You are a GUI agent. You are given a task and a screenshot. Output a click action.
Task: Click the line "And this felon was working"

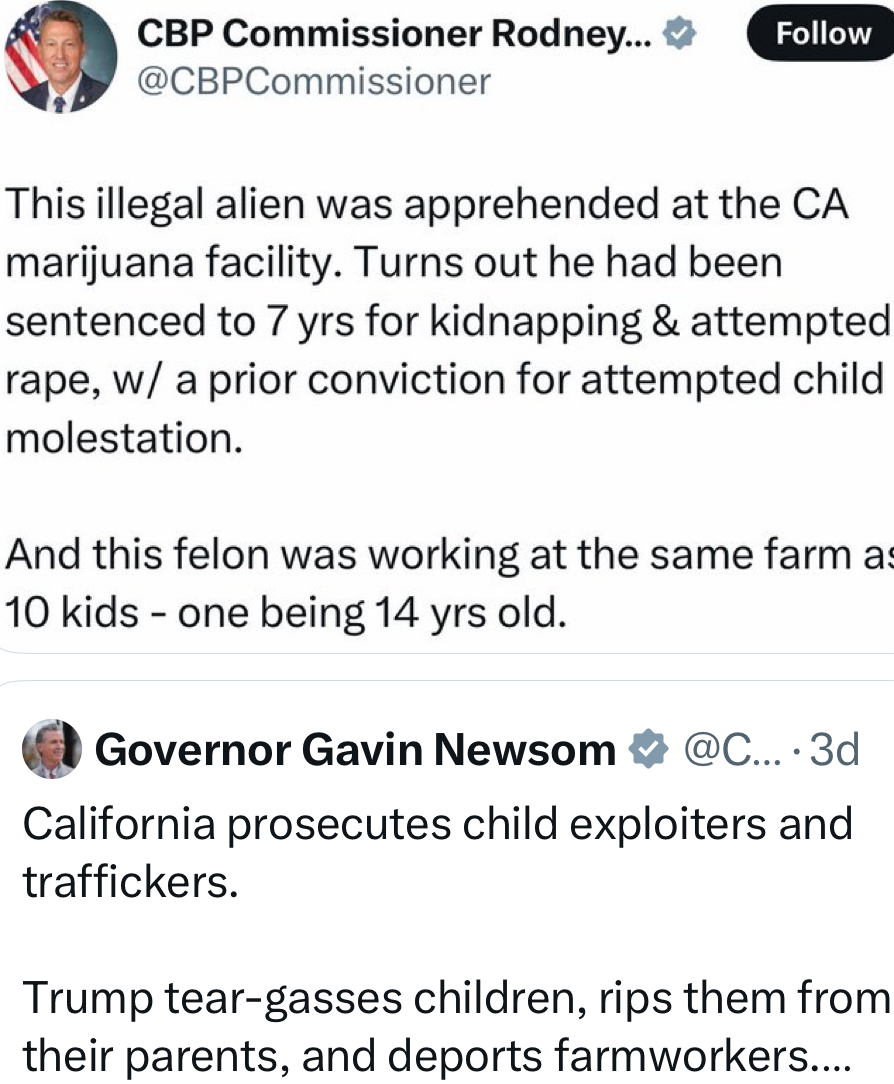point(447,553)
